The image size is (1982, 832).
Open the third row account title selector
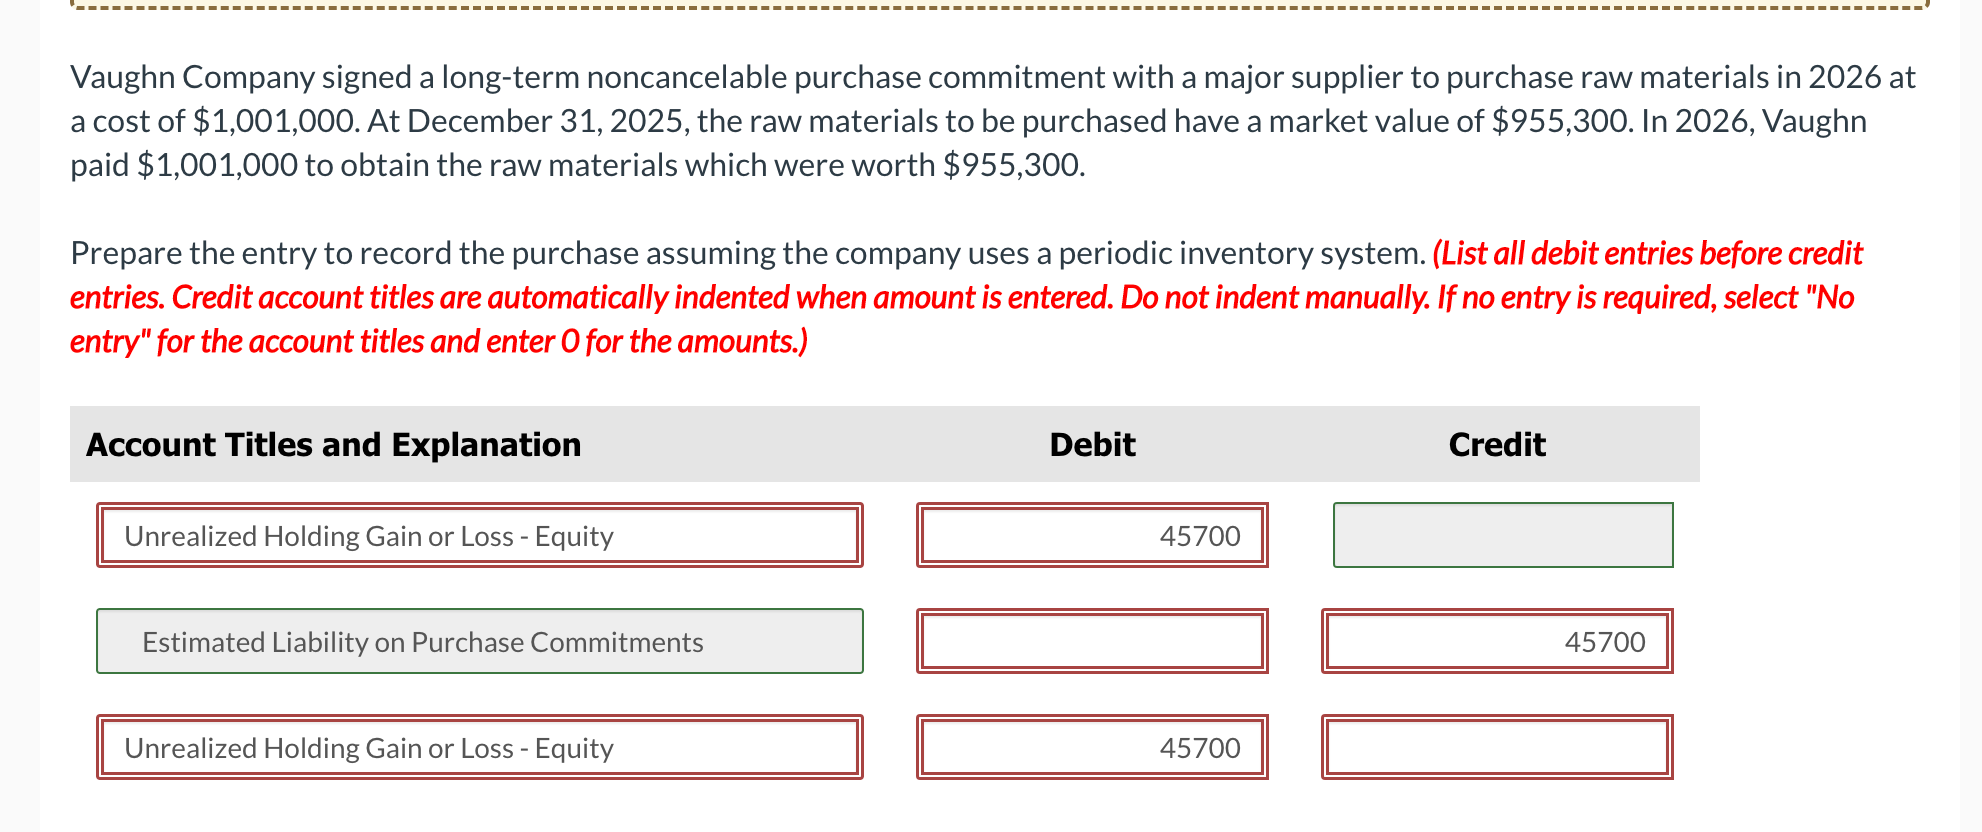point(478,747)
